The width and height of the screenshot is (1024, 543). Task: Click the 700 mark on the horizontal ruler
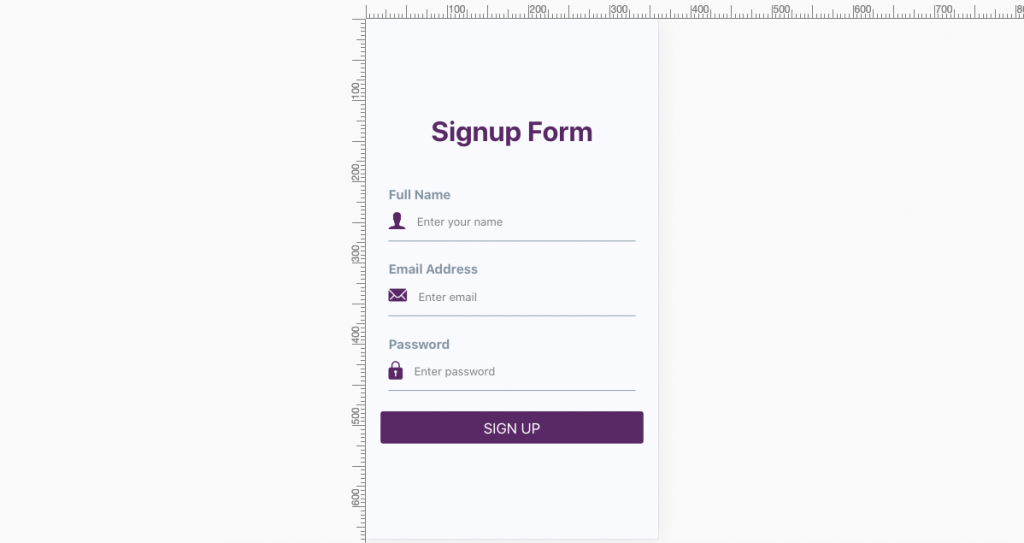[x=935, y=12]
